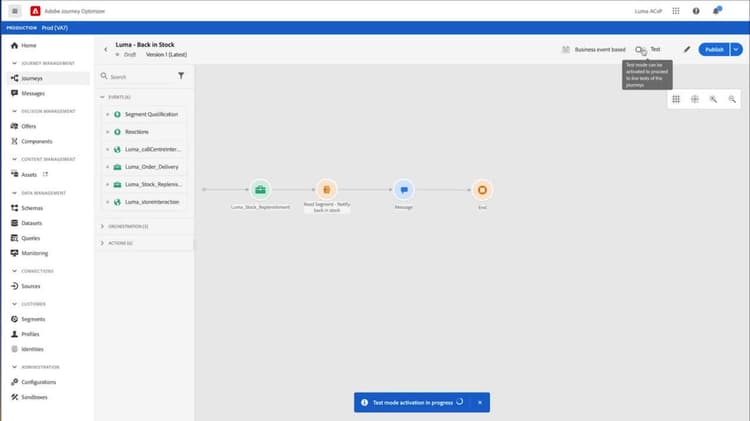Click the Luma ACsP organization name

click(648, 11)
